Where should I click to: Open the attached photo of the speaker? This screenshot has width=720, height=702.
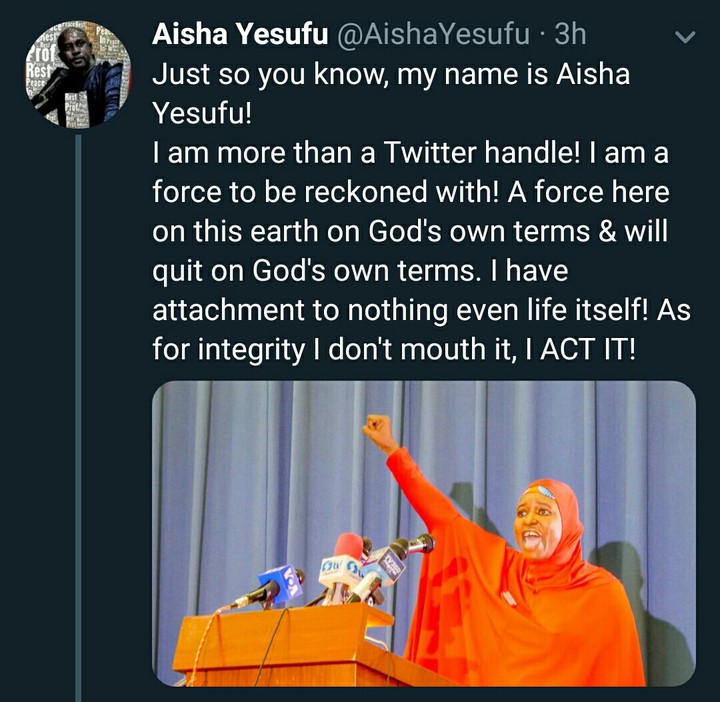click(423, 533)
